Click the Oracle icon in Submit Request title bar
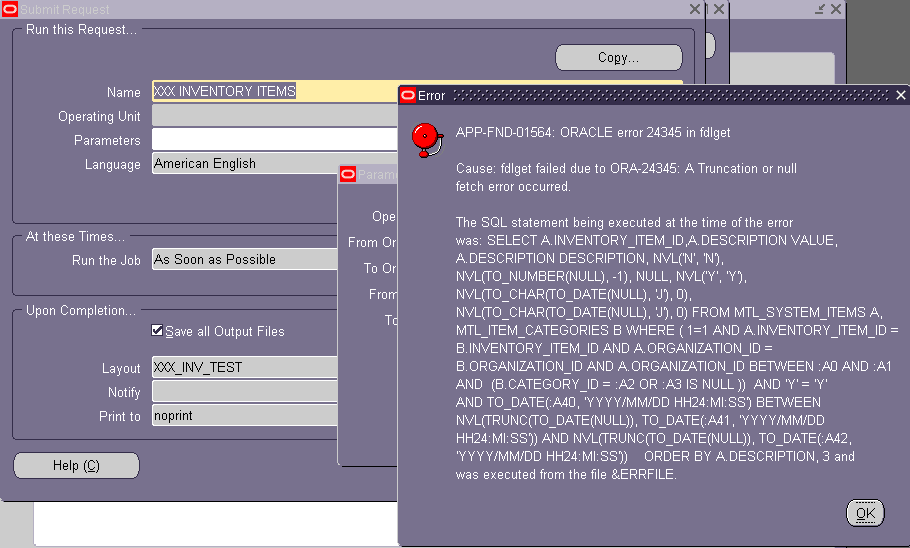The height and width of the screenshot is (548, 910). click(9, 9)
